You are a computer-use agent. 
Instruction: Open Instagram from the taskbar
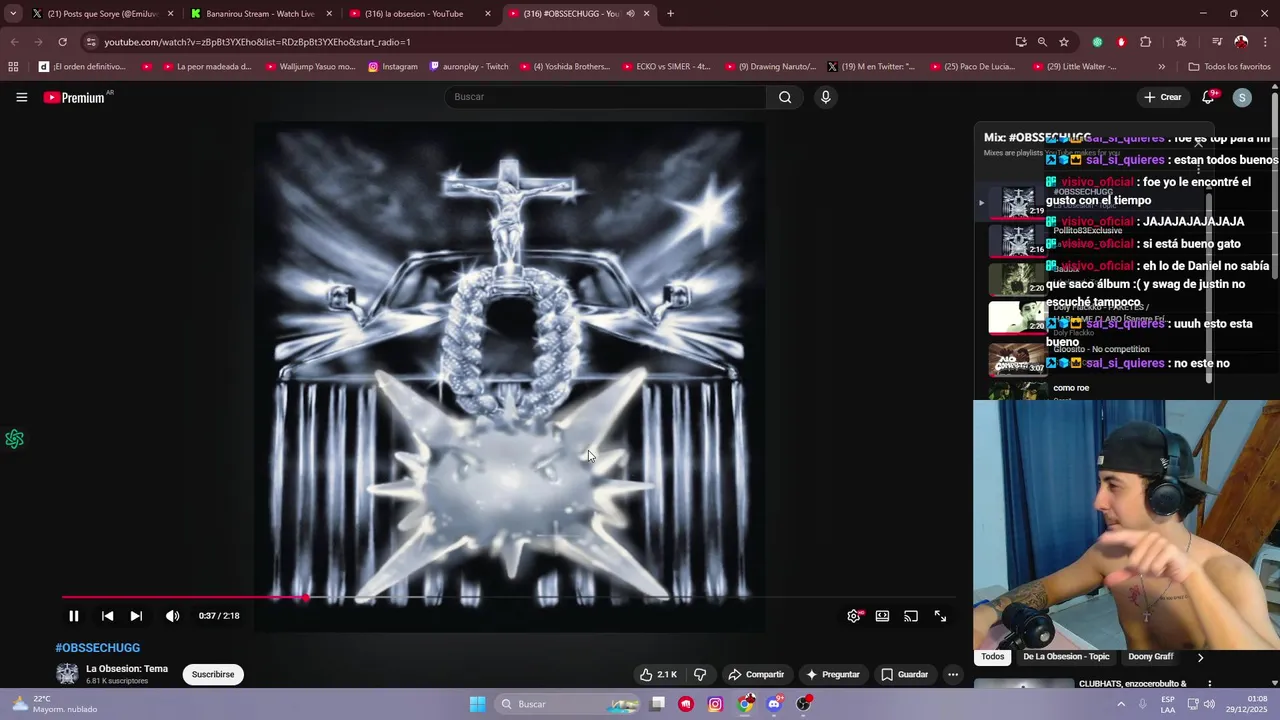[715, 704]
